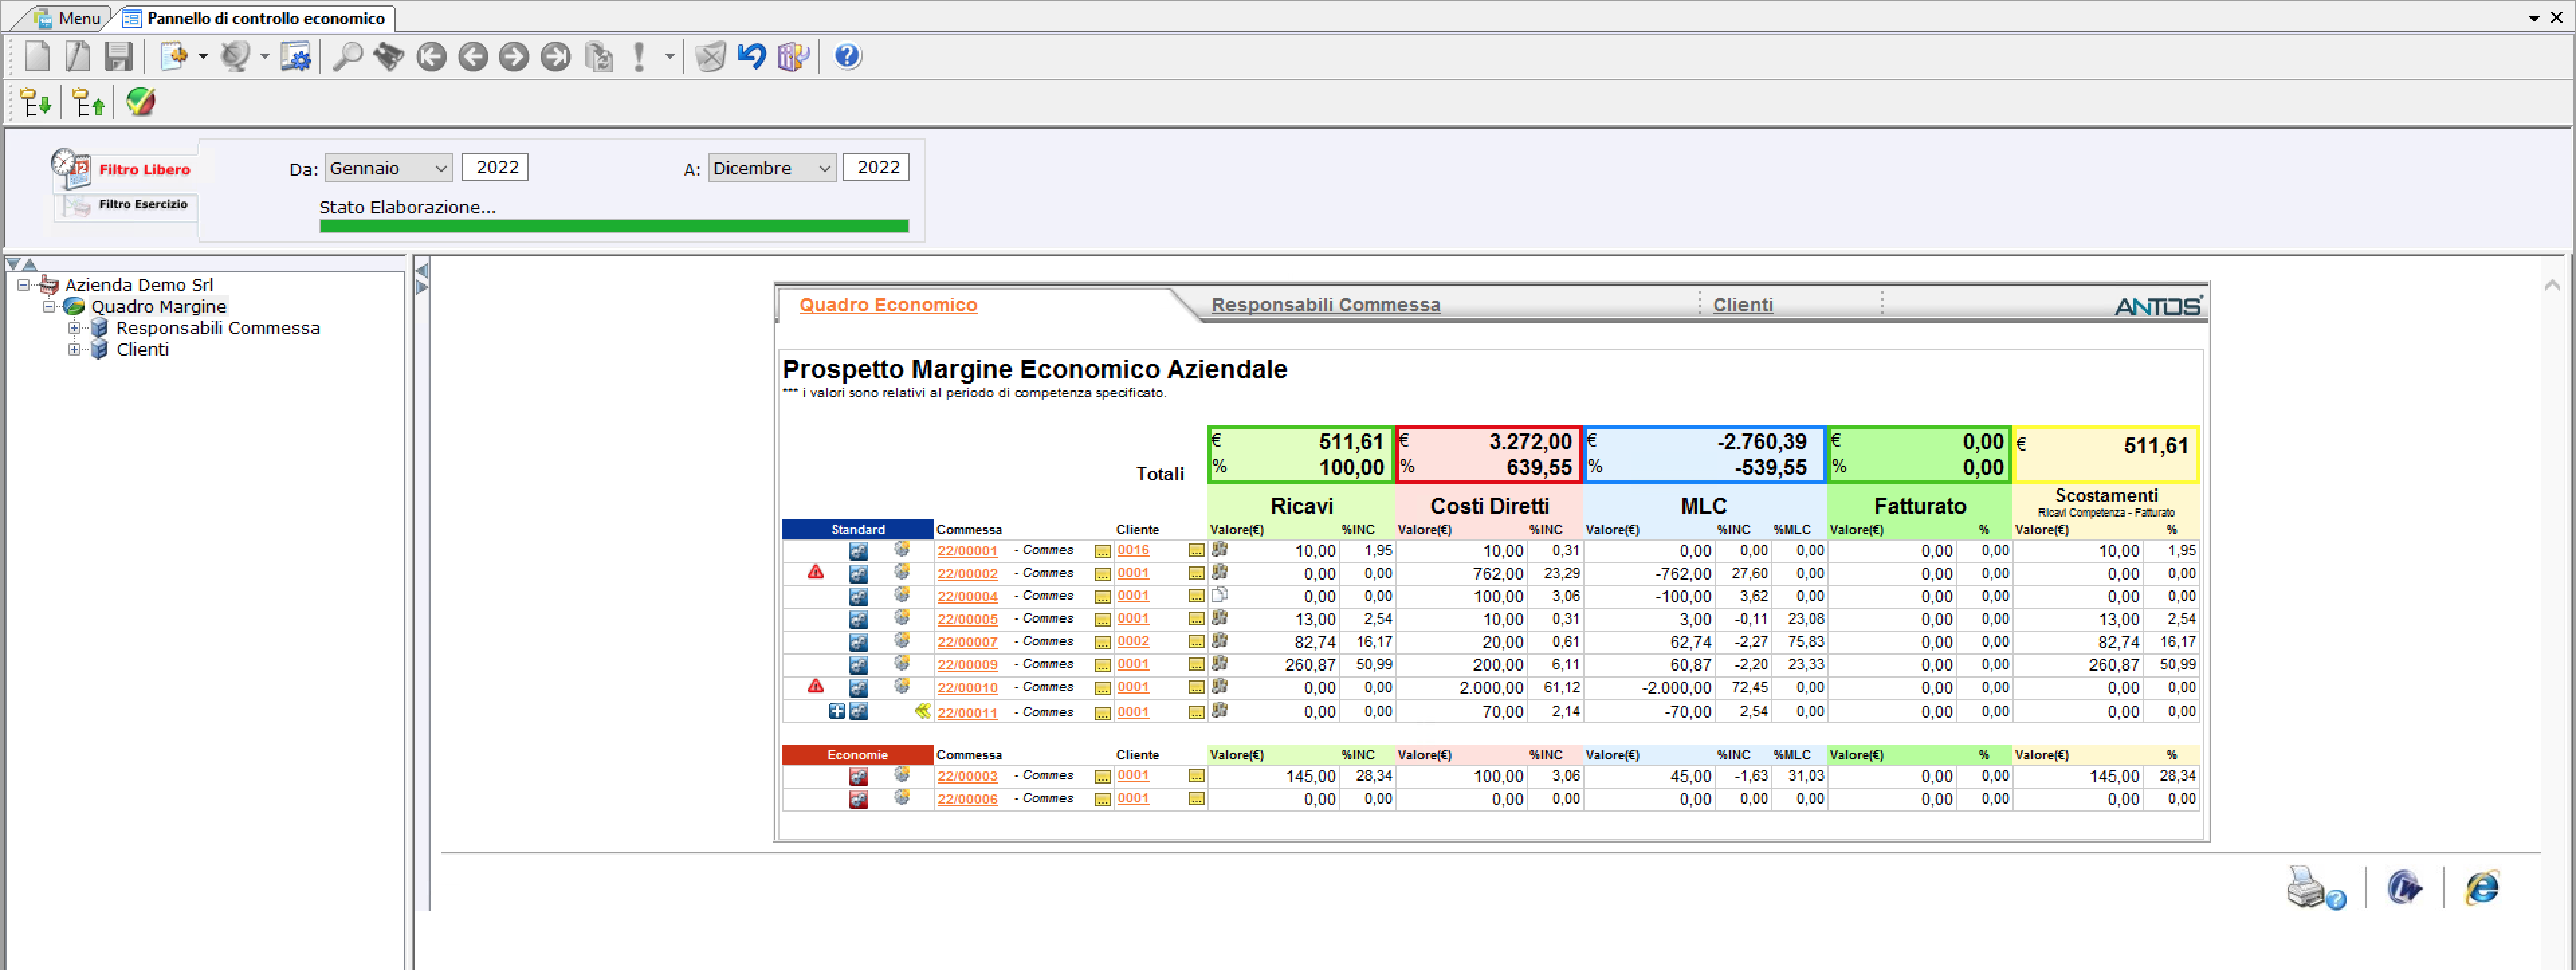Click expand tree down-arrow icon
Screen dimensions: 2576x970
click(36, 102)
